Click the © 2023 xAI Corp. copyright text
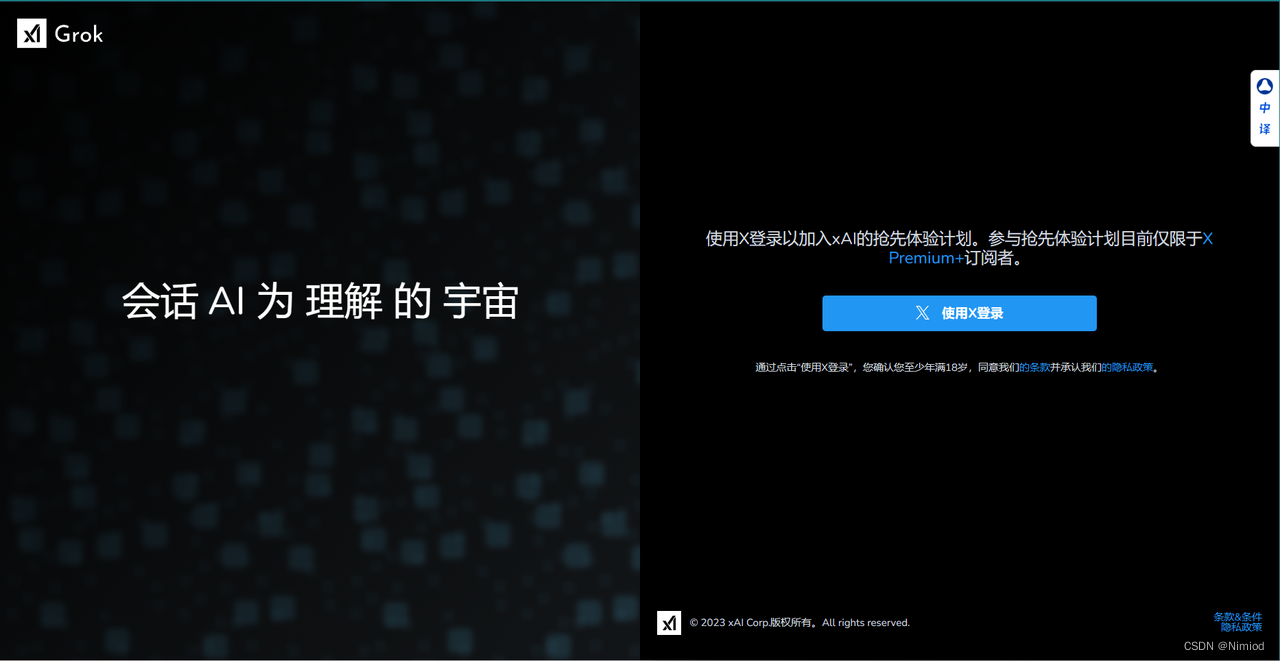Screen dimensions: 1280x661 tap(799, 623)
